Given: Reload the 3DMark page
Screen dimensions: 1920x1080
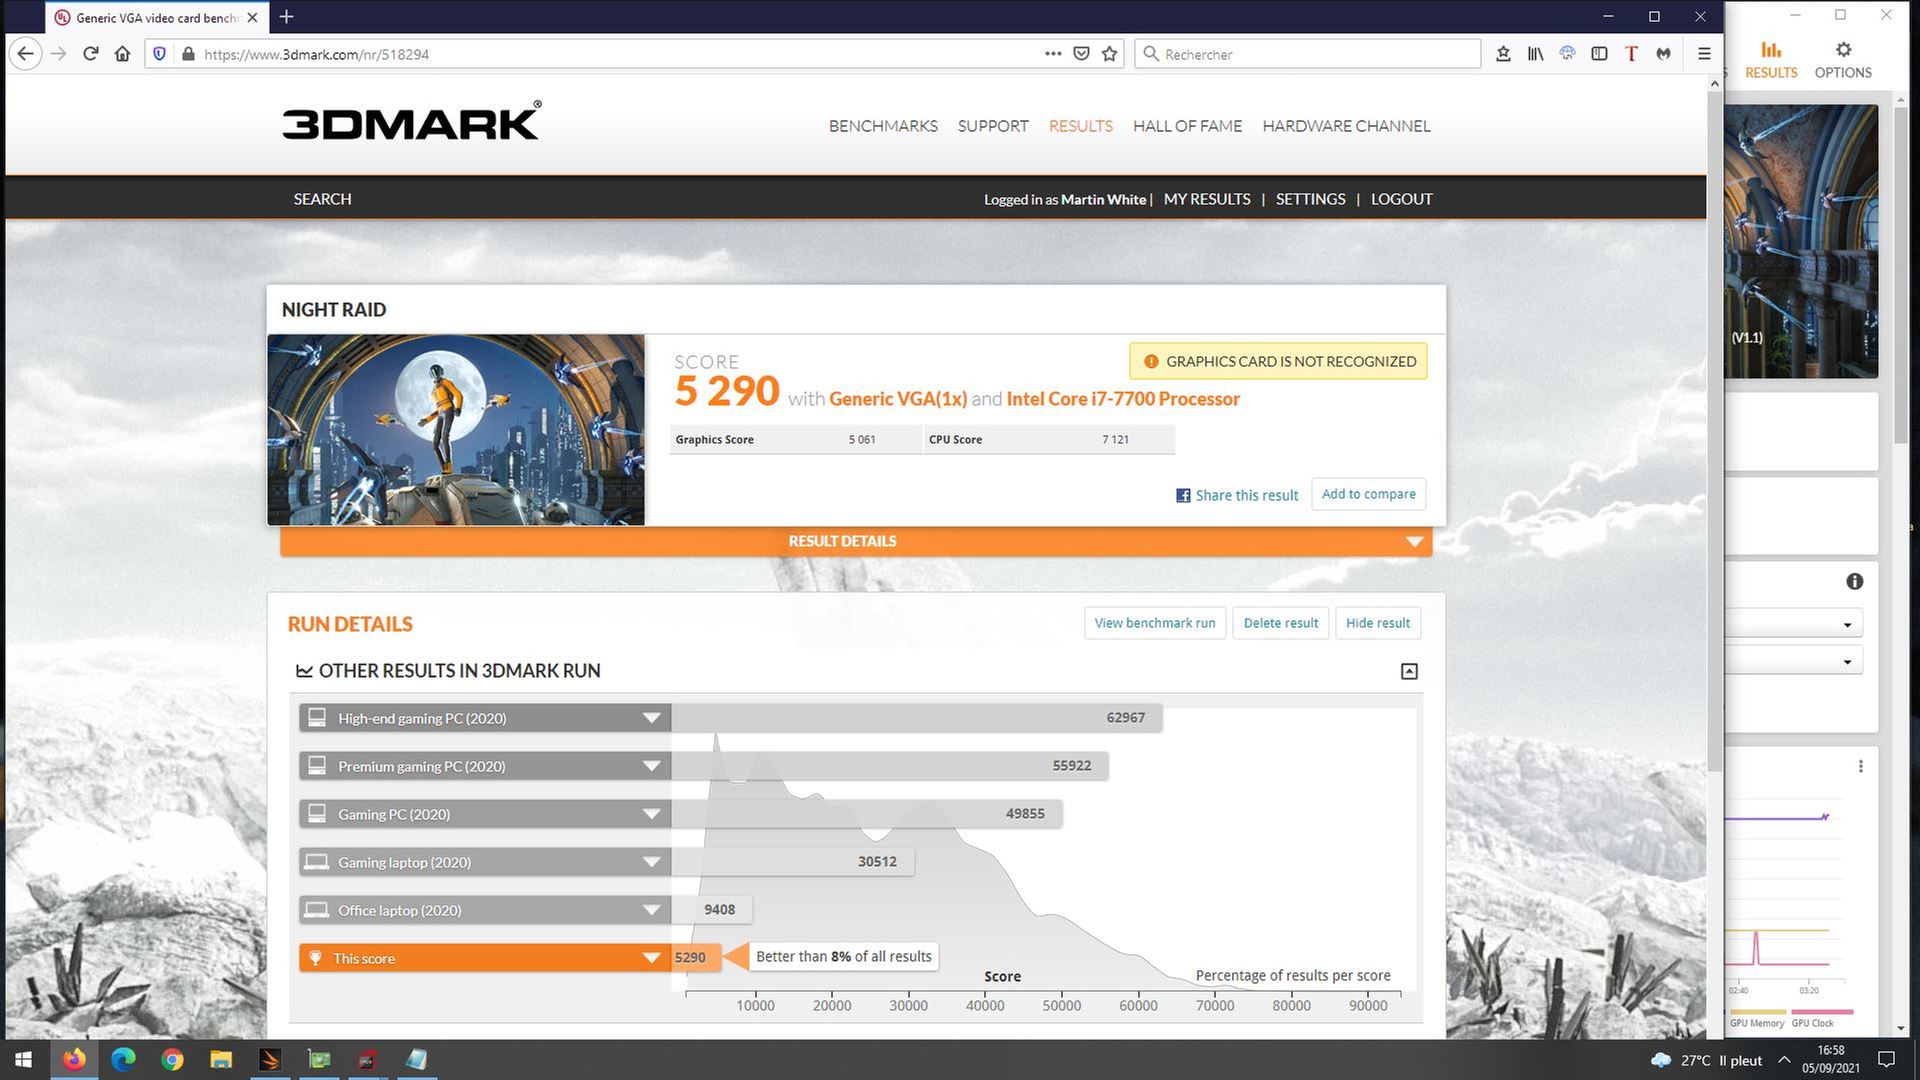Looking at the screenshot, I should (x=91, y=54).
